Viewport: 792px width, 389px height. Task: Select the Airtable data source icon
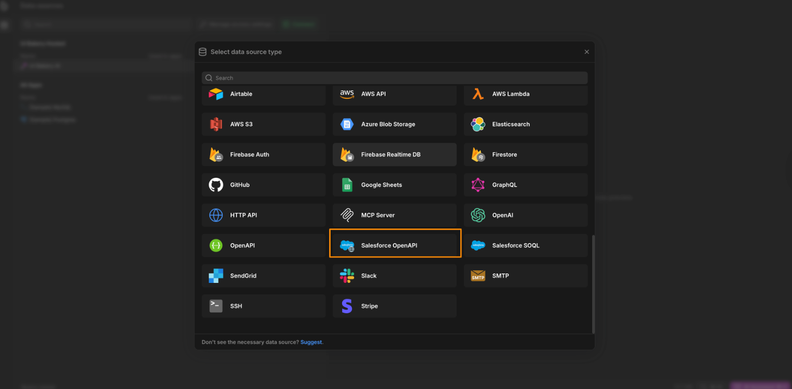click(216, 94)
